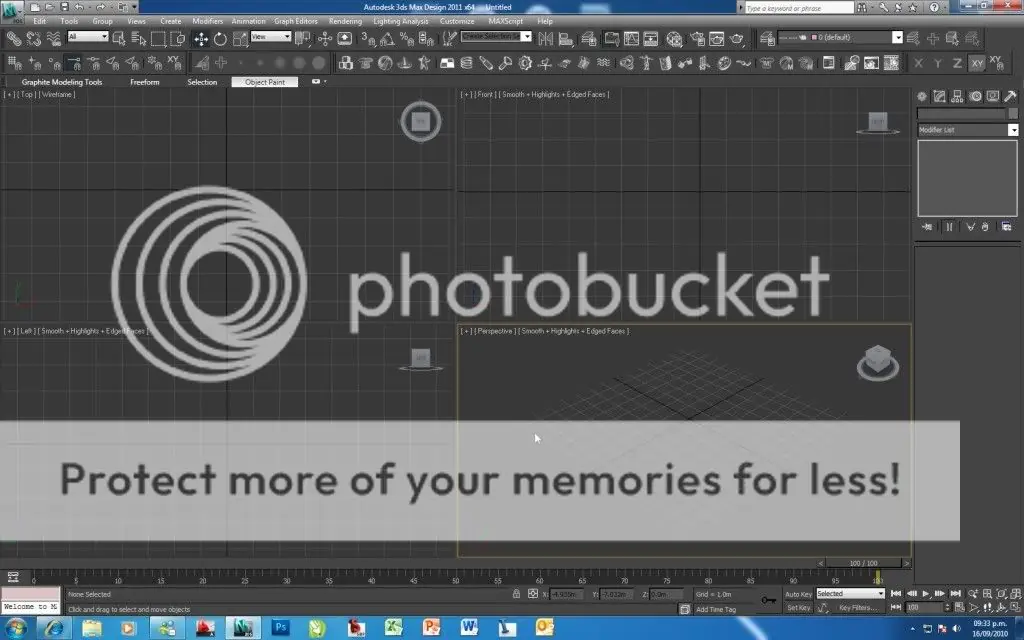Open the Render Setup teapot icon

point(697,39)
